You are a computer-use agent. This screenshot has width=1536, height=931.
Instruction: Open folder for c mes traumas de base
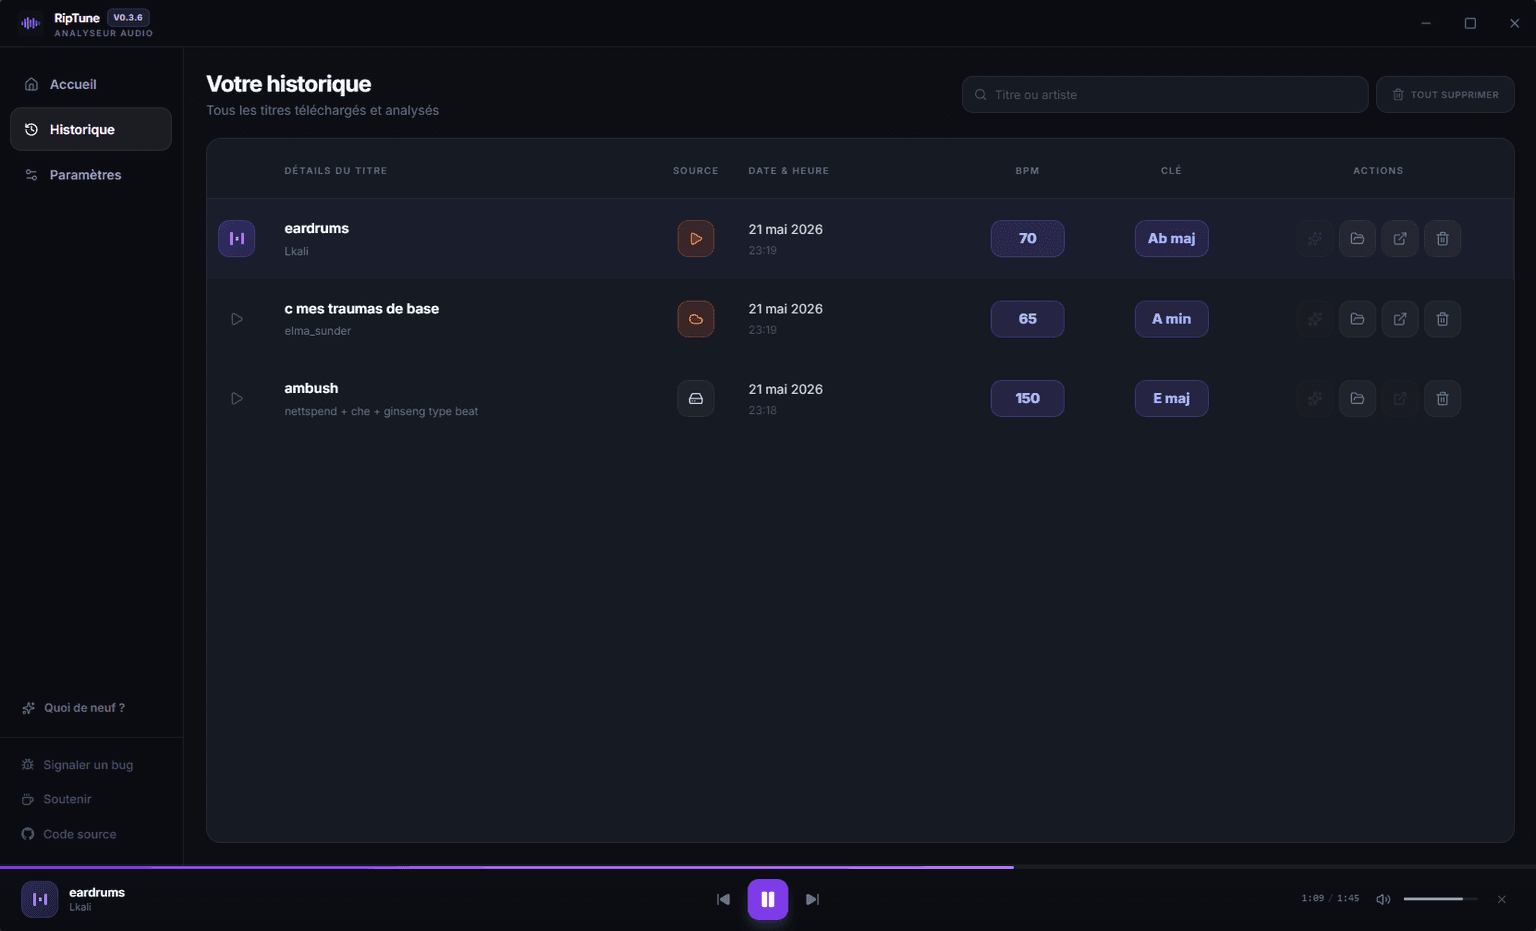coord(1357,319)
